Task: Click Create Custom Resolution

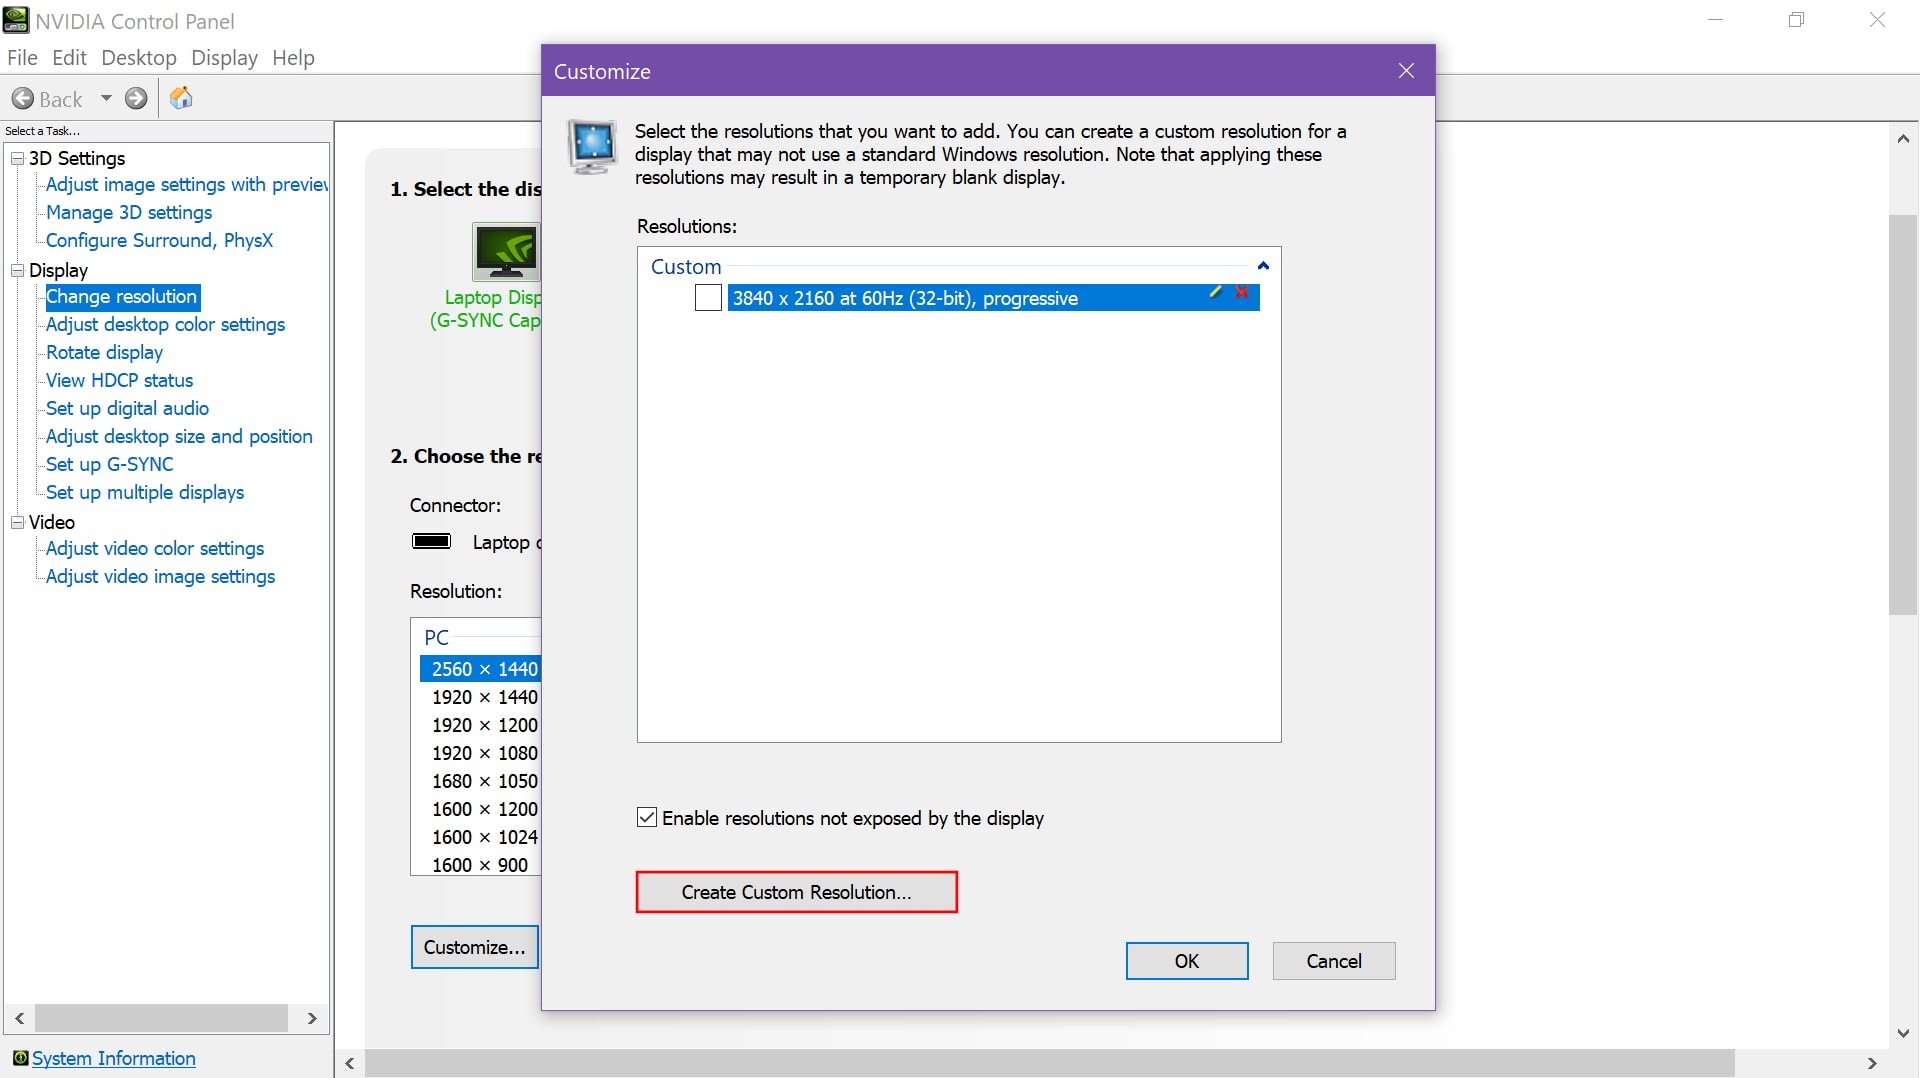Action: click(x=796, y=892)
